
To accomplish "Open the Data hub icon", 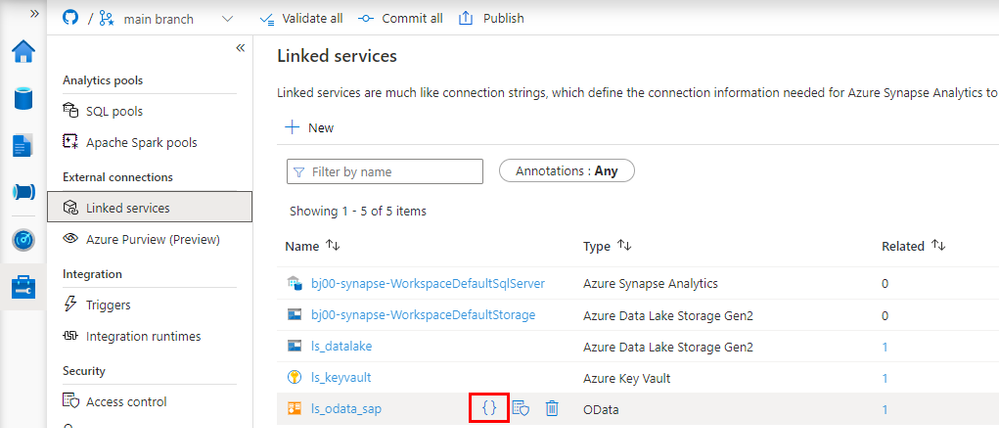I will point(23,99).
